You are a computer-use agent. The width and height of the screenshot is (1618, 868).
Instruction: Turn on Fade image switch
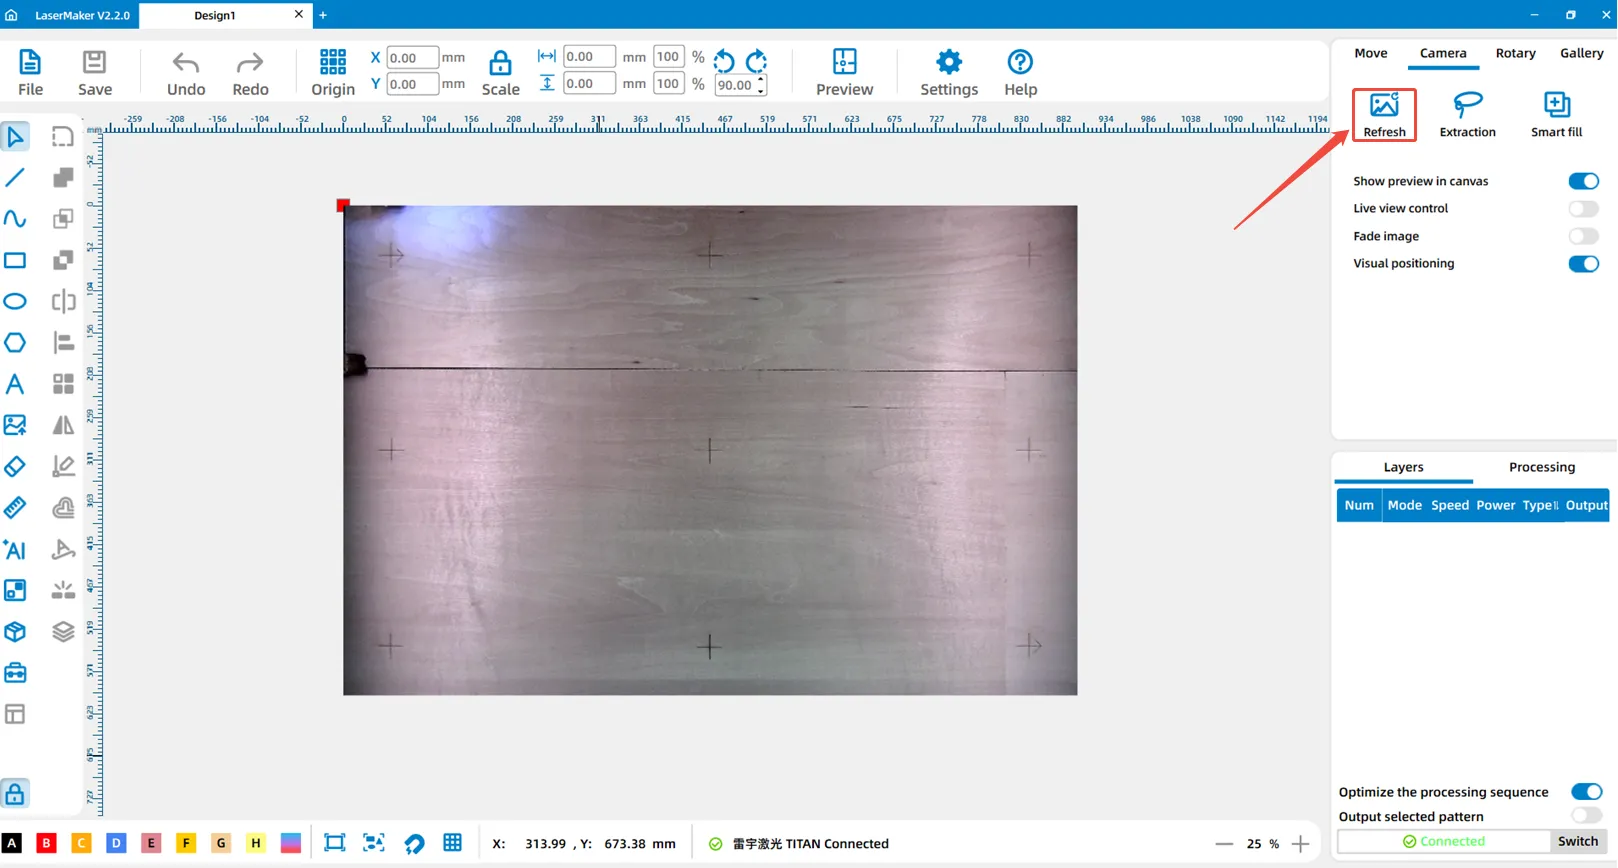coord(1583,237)
